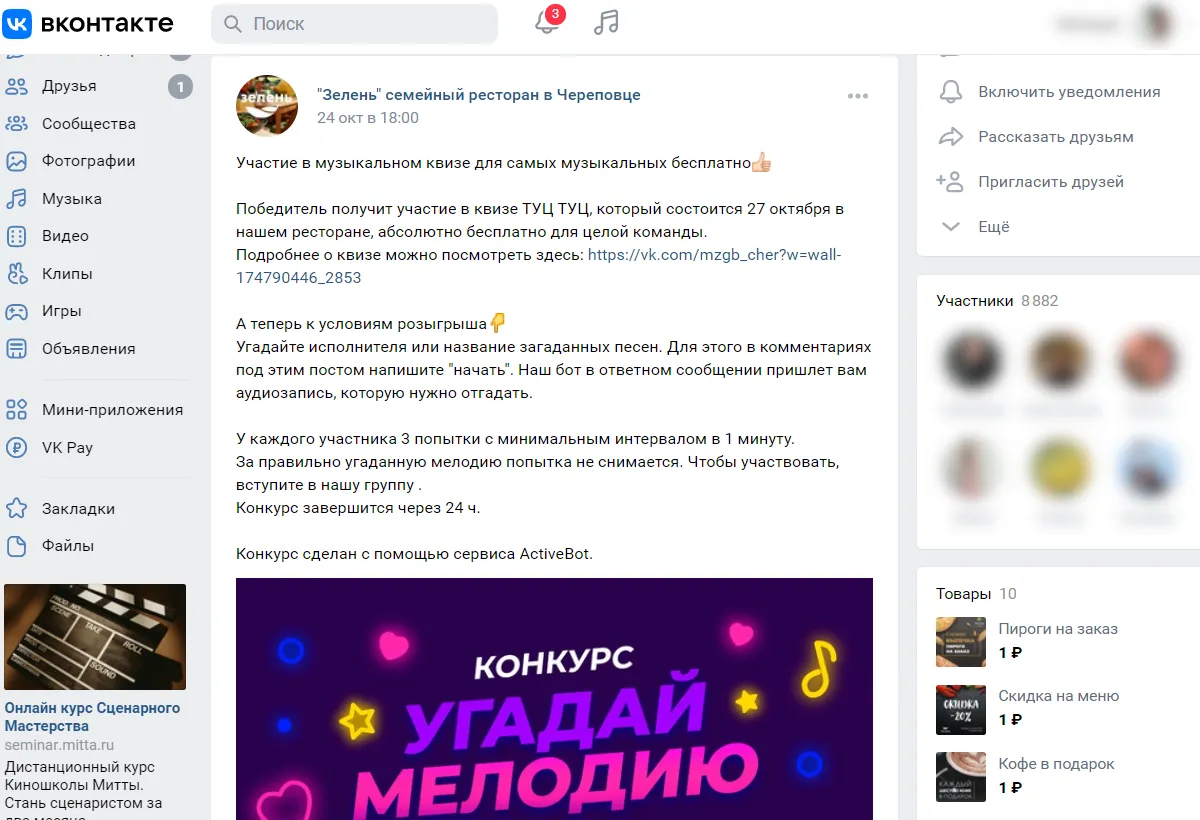The height and width of the screenshot is (820, 1200).
Task: Open Клипы clips icon in sidebar
Action: point(17,274)
